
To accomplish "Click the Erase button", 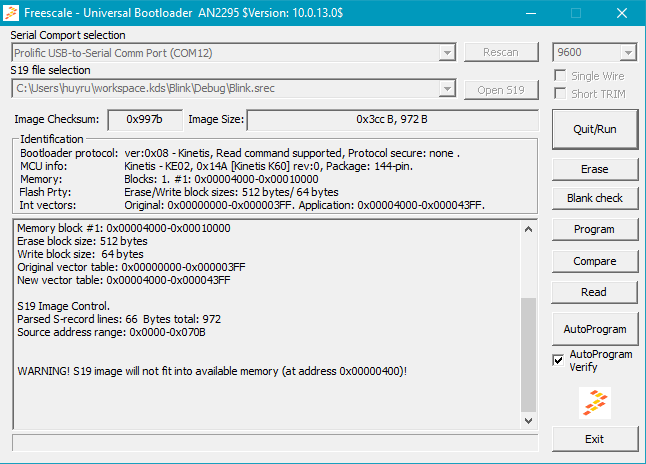I will point(595,169).
